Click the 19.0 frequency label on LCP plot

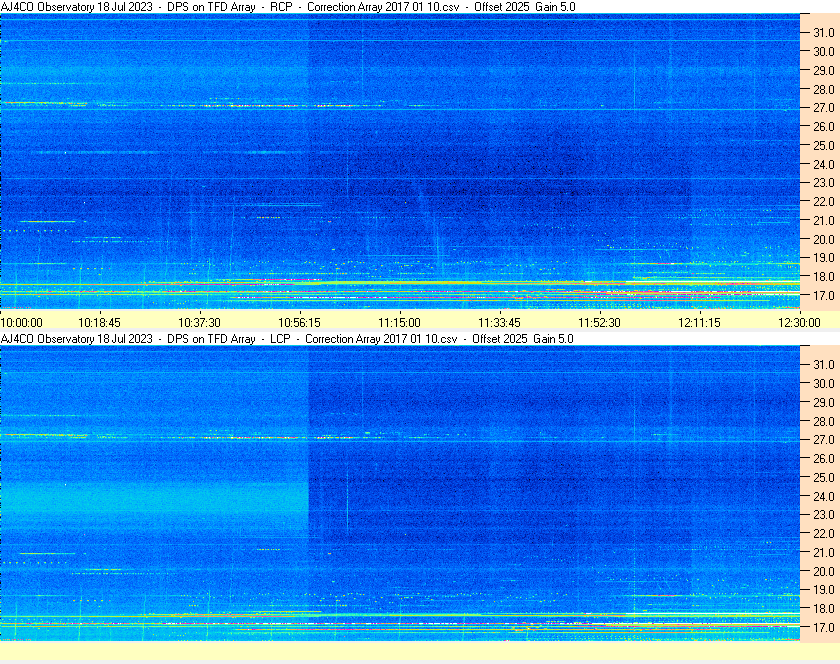824,590
